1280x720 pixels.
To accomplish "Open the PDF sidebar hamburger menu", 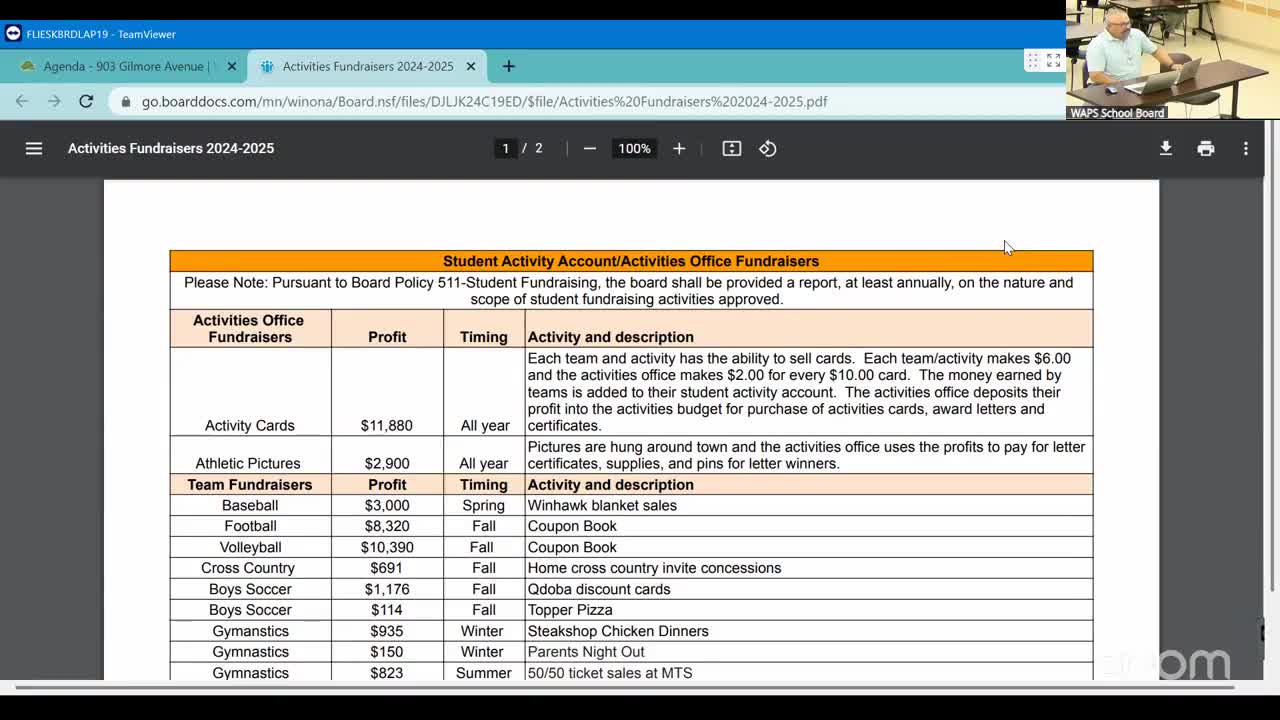I will point(34,148).
